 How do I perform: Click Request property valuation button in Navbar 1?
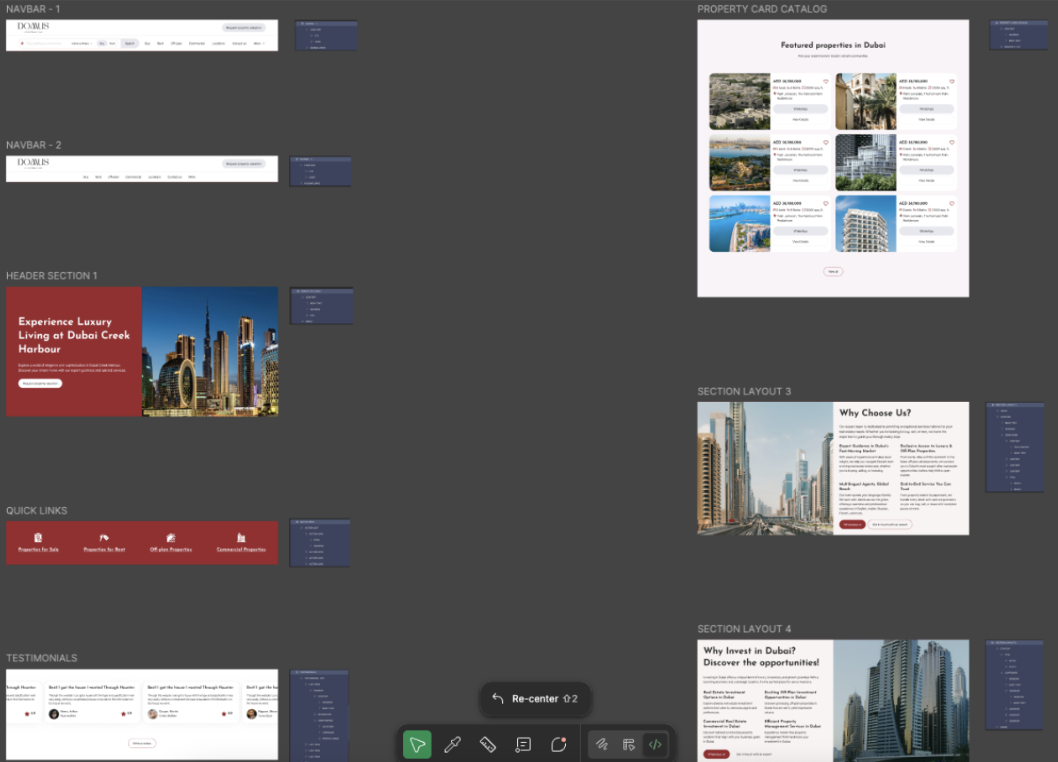pos(243,28)
